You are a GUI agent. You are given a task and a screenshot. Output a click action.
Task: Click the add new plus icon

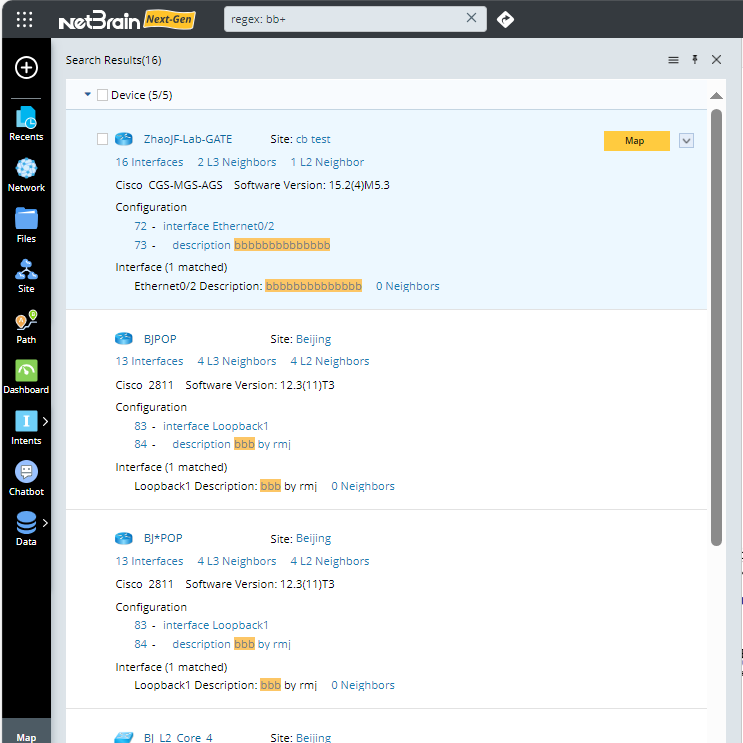point(26,67)
